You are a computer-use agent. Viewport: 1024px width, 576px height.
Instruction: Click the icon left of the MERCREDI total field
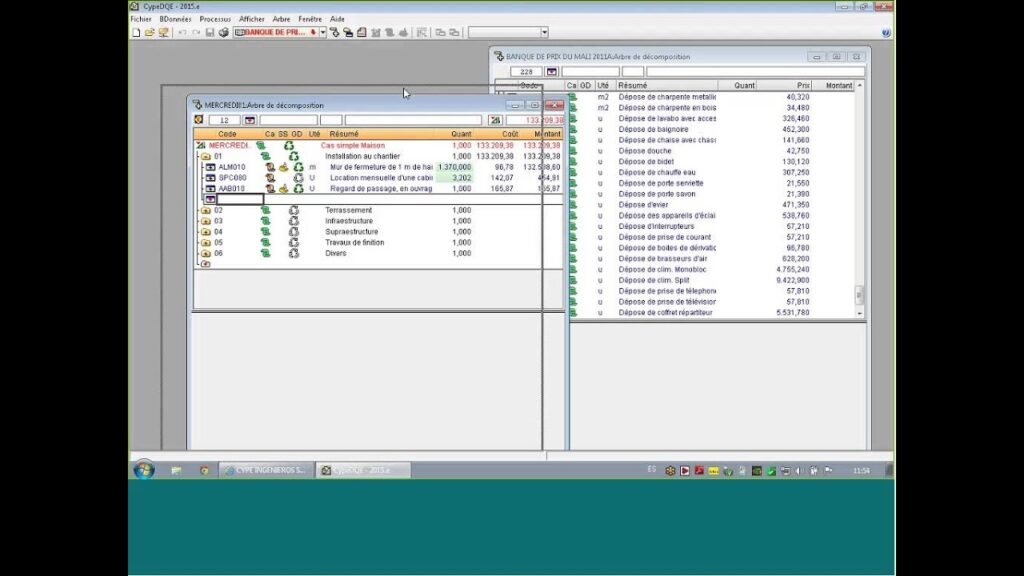tap(494, 120)
